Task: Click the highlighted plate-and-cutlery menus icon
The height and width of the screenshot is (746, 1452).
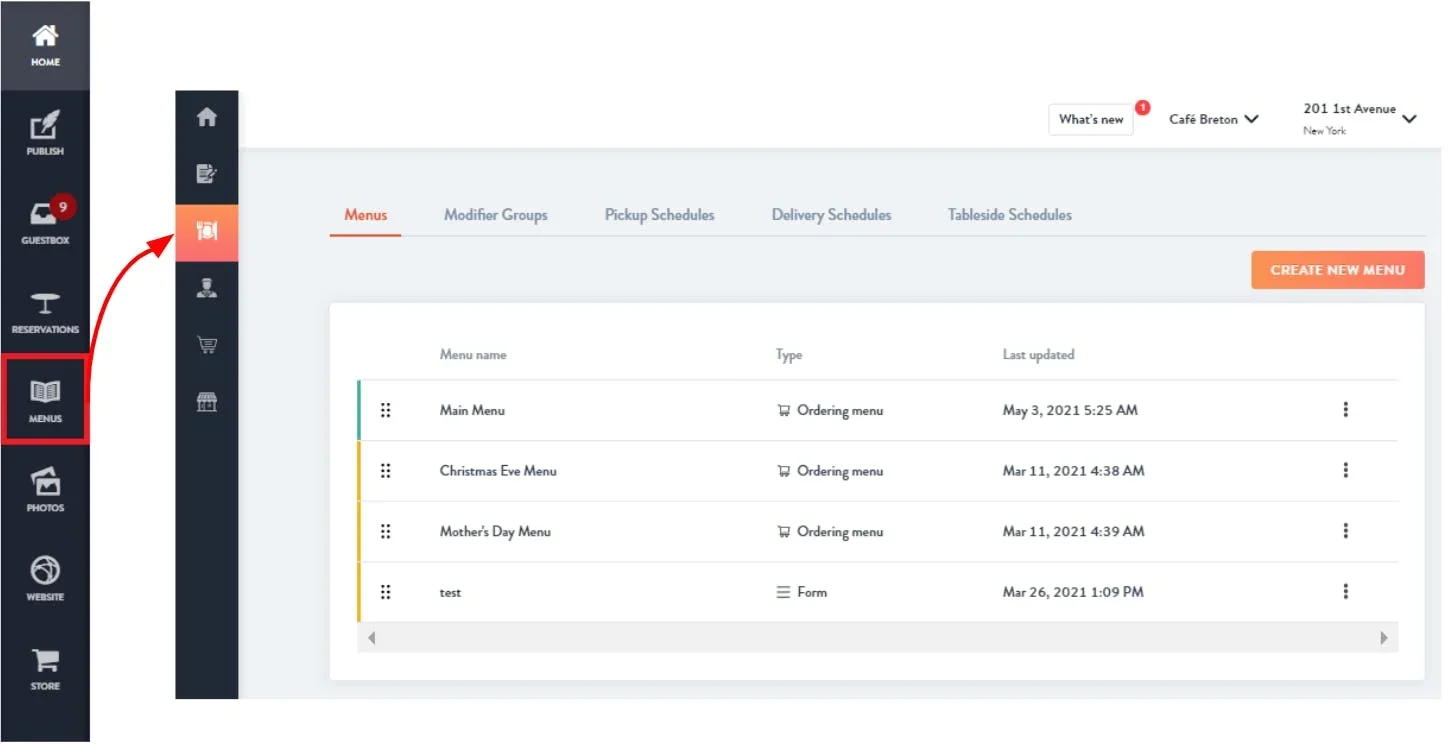Action: [x=207, y=233]
